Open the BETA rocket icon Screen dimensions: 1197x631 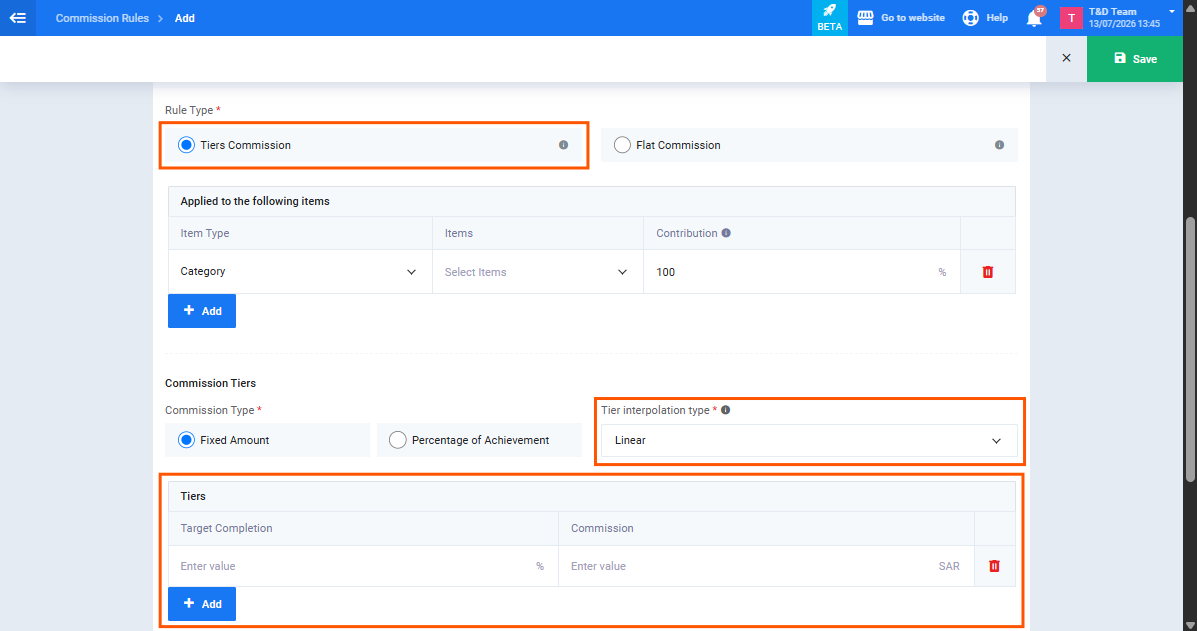(x=830, y=18)
